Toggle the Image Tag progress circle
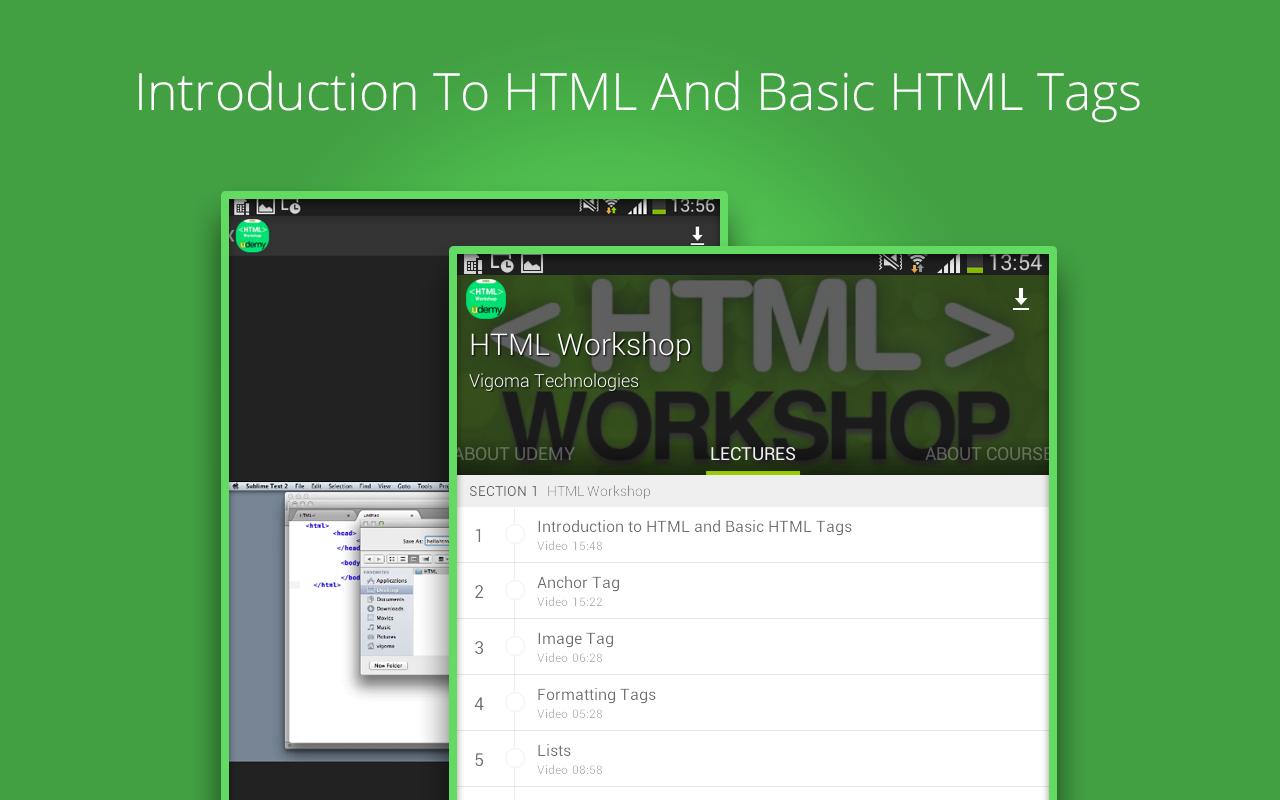The height and width of the screenshot is (800, 1280). (516, 646)
